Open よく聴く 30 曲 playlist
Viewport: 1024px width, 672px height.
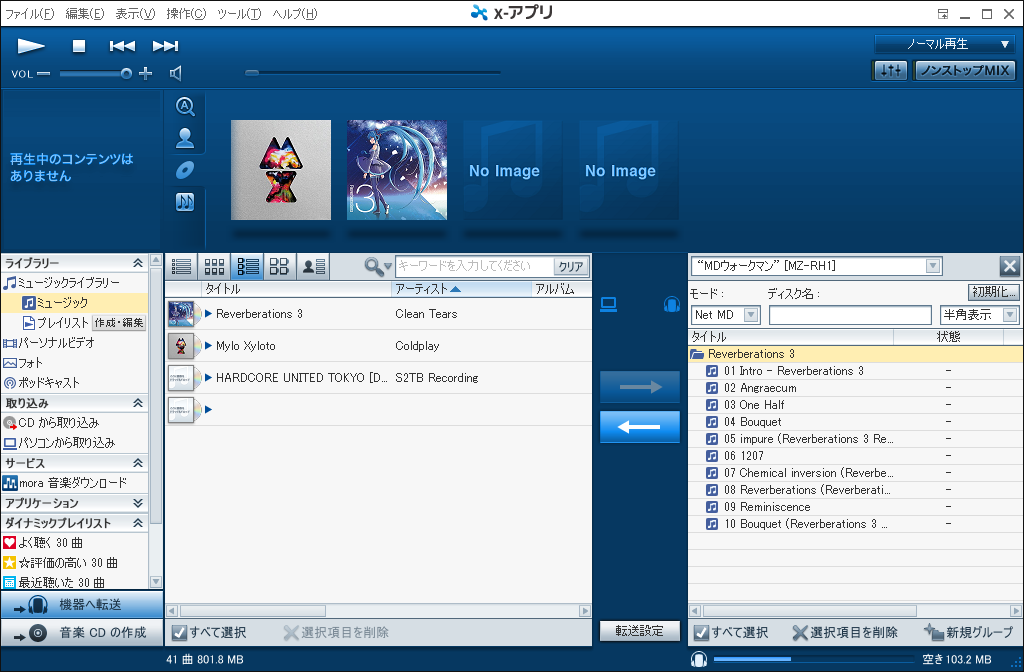42,543
